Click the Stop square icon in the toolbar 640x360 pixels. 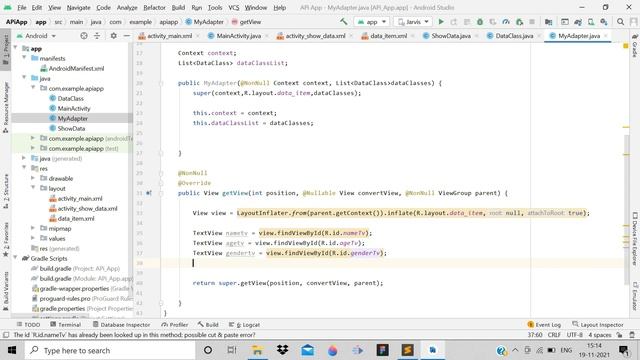[x=532, y=22]
